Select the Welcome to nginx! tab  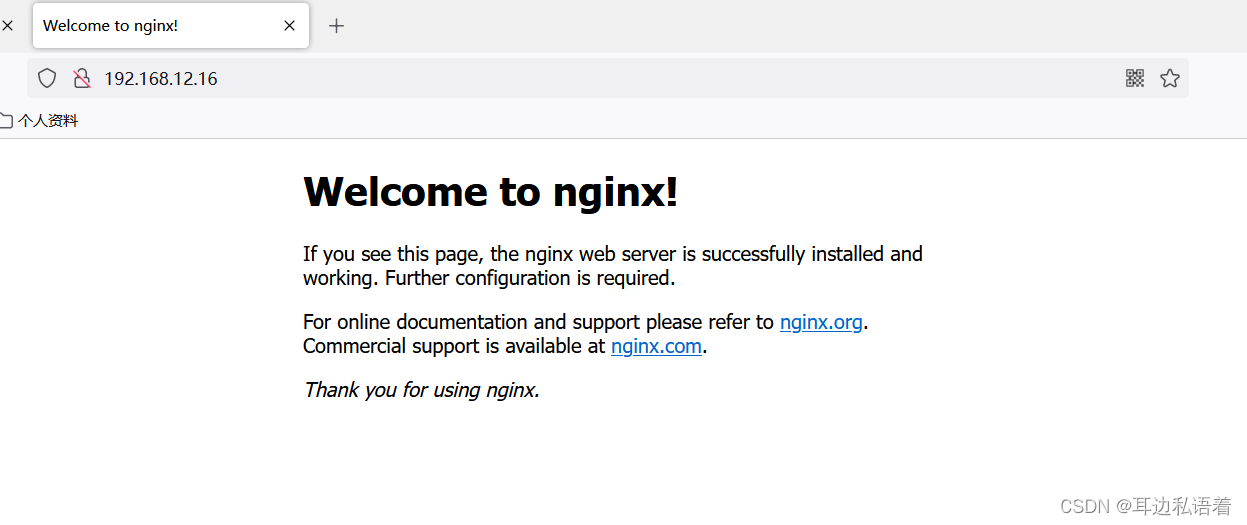click(171, 26)
